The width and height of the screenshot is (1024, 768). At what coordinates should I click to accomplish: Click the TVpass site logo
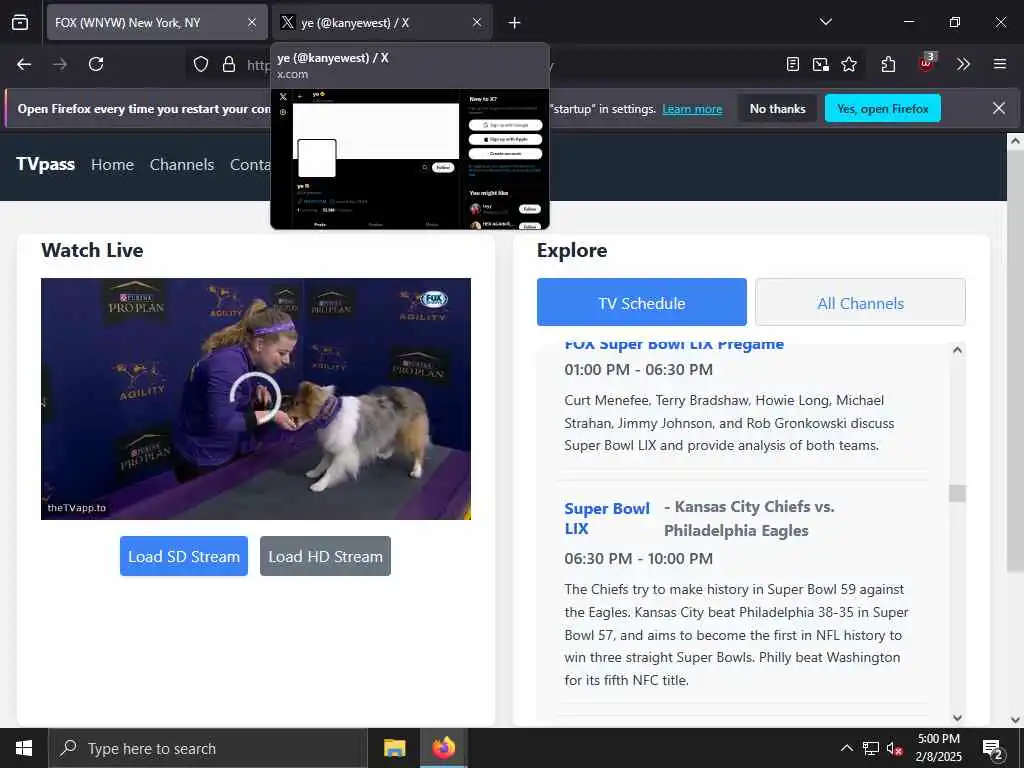point(45,164)
